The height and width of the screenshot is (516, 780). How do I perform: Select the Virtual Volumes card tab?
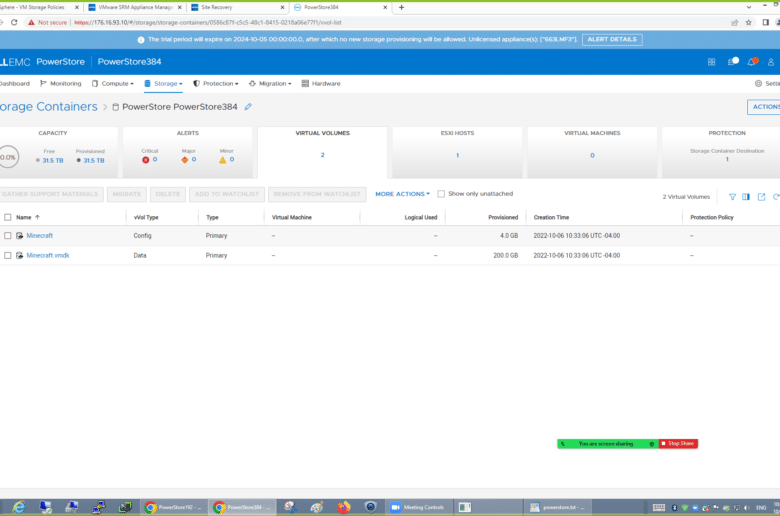tap(322, 152)
